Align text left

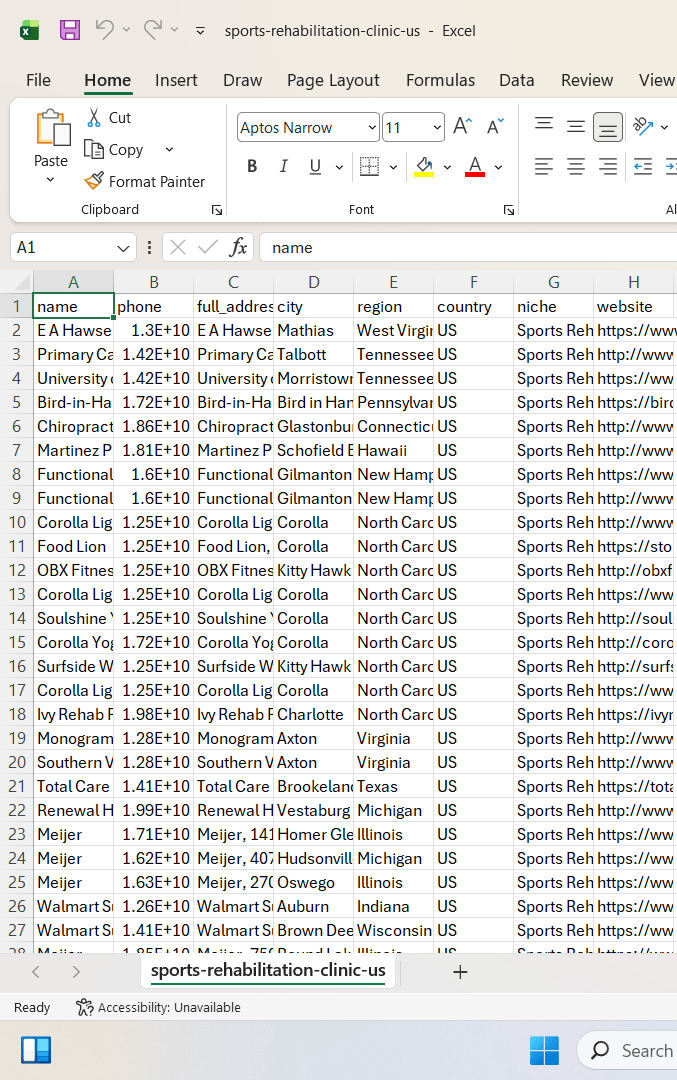pos(544,166)
